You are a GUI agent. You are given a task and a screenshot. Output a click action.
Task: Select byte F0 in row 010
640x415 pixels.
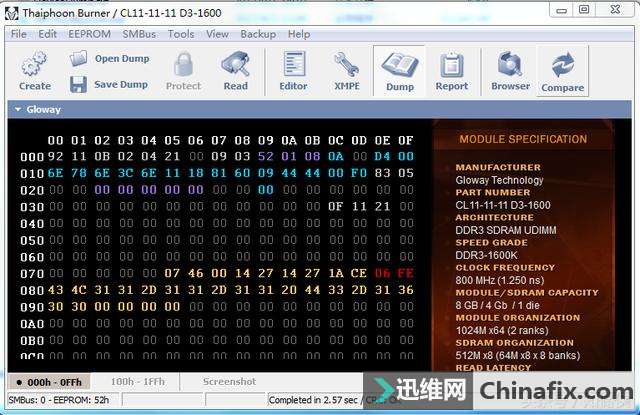359,173
